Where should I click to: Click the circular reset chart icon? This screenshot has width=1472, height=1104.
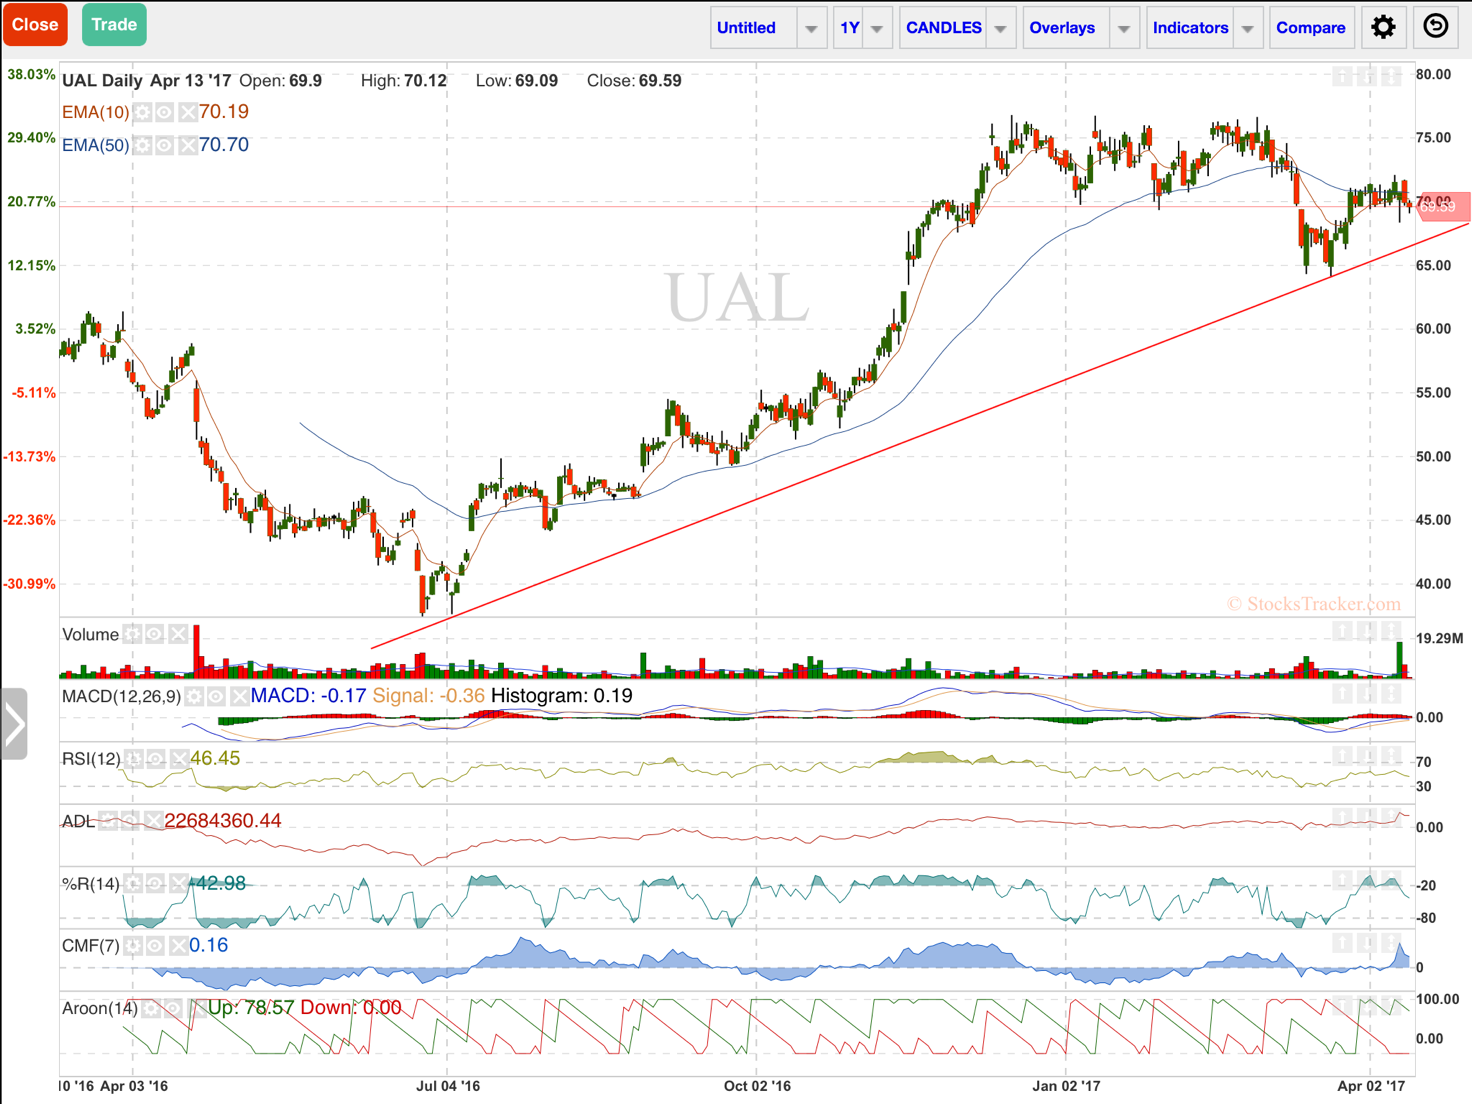1436,27
